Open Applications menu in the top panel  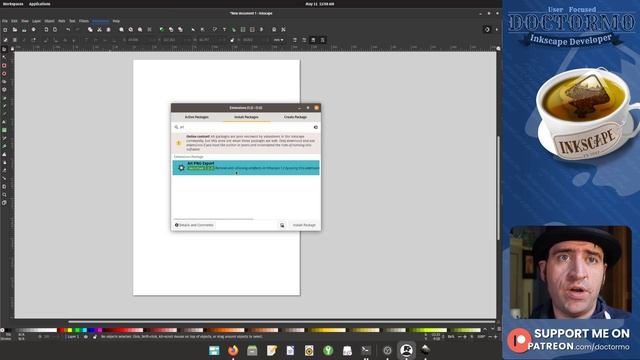click(40, 4)
